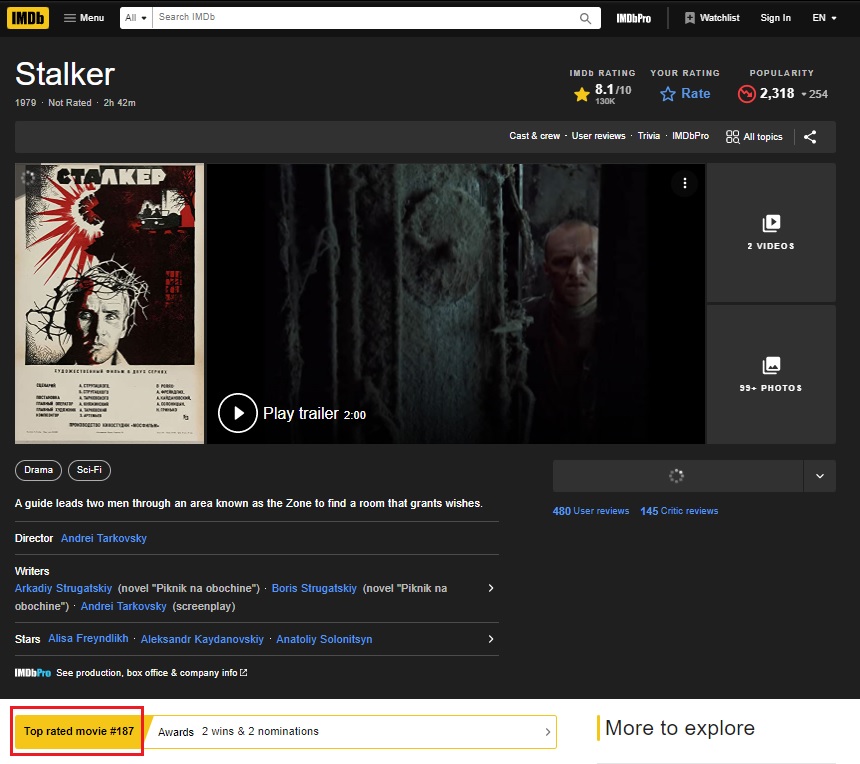The height and width of the screenshot is (764, 860).
Task: Click the Rate star icon
Action: 668,94
